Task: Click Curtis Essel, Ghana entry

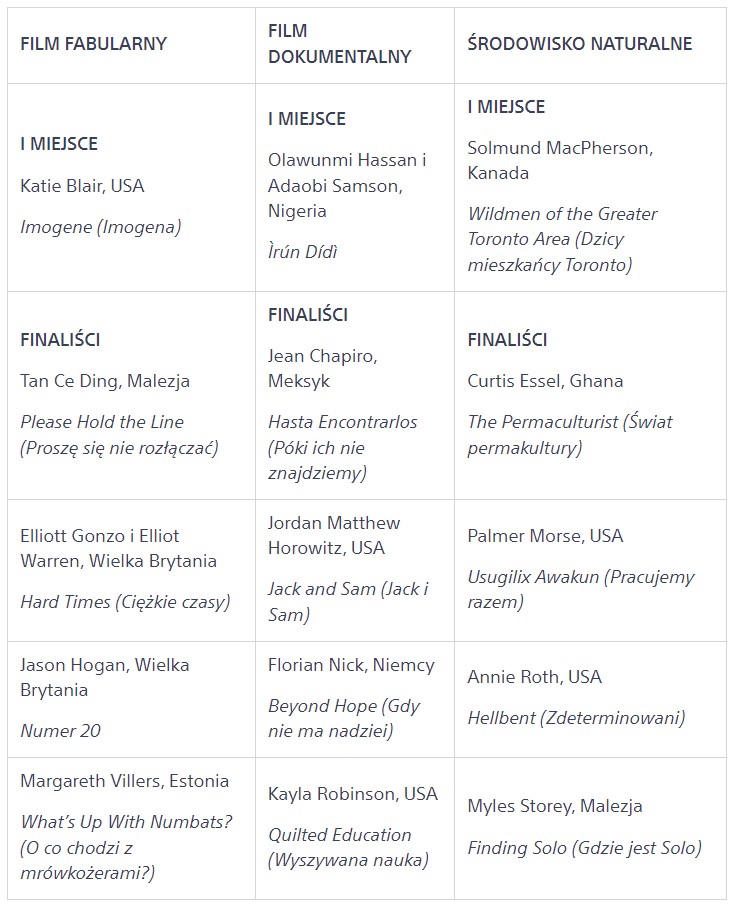Action: coord(545,381)
